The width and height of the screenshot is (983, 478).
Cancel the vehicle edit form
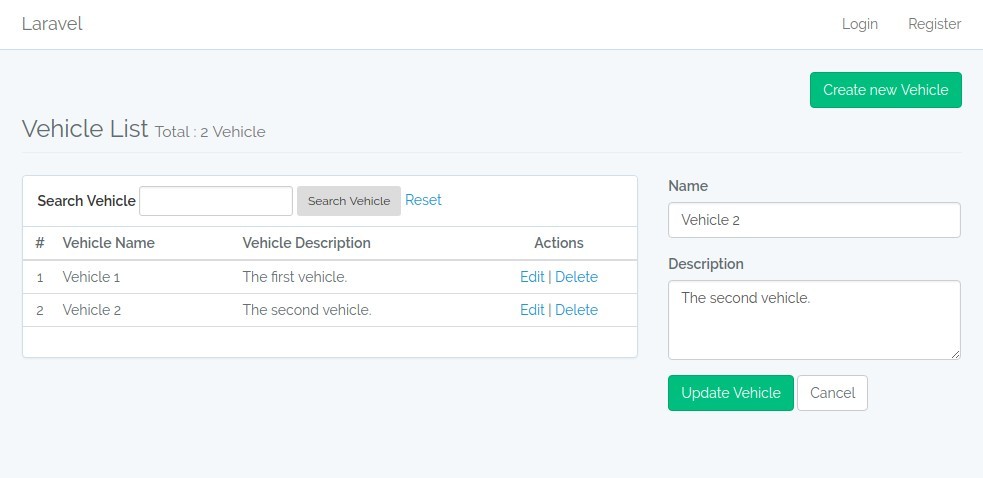[832, 393]
